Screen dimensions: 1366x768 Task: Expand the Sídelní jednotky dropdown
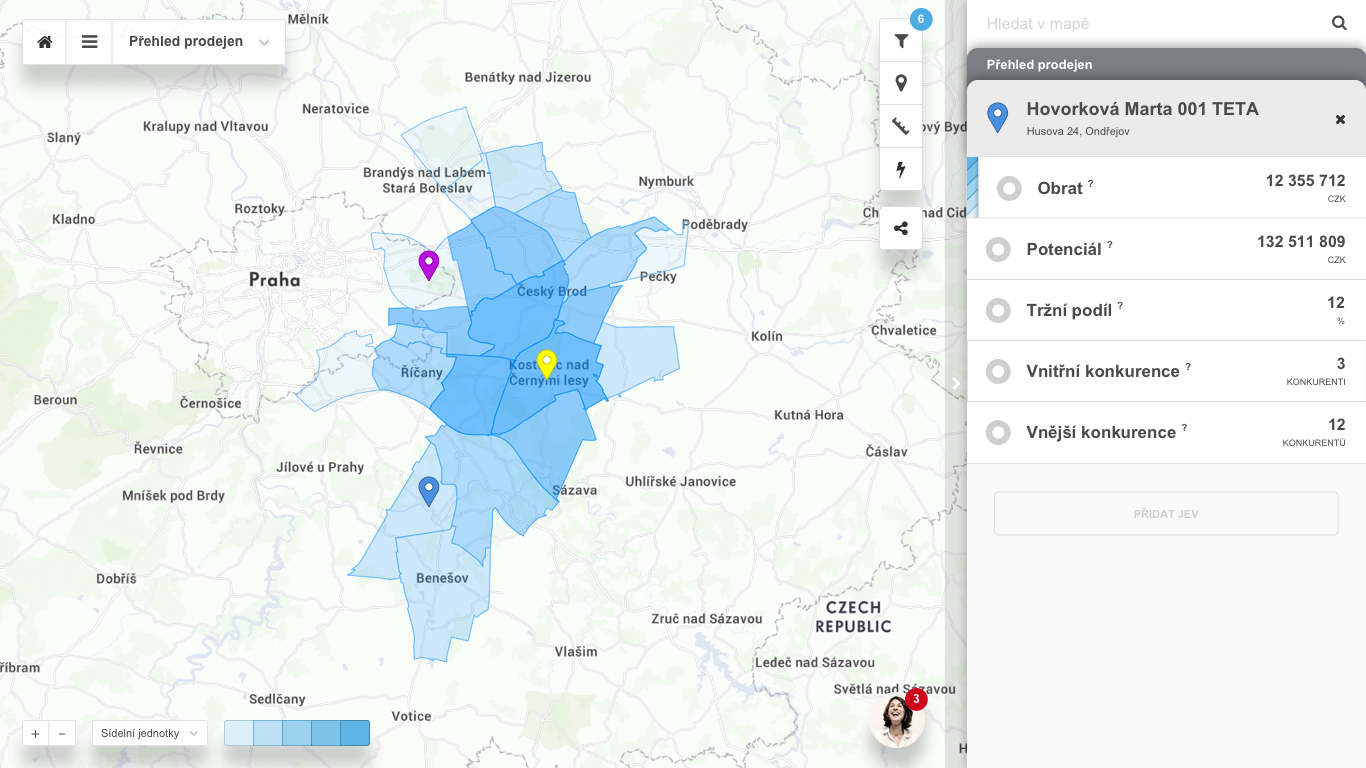pyautogui.click(x=149, y=733)
